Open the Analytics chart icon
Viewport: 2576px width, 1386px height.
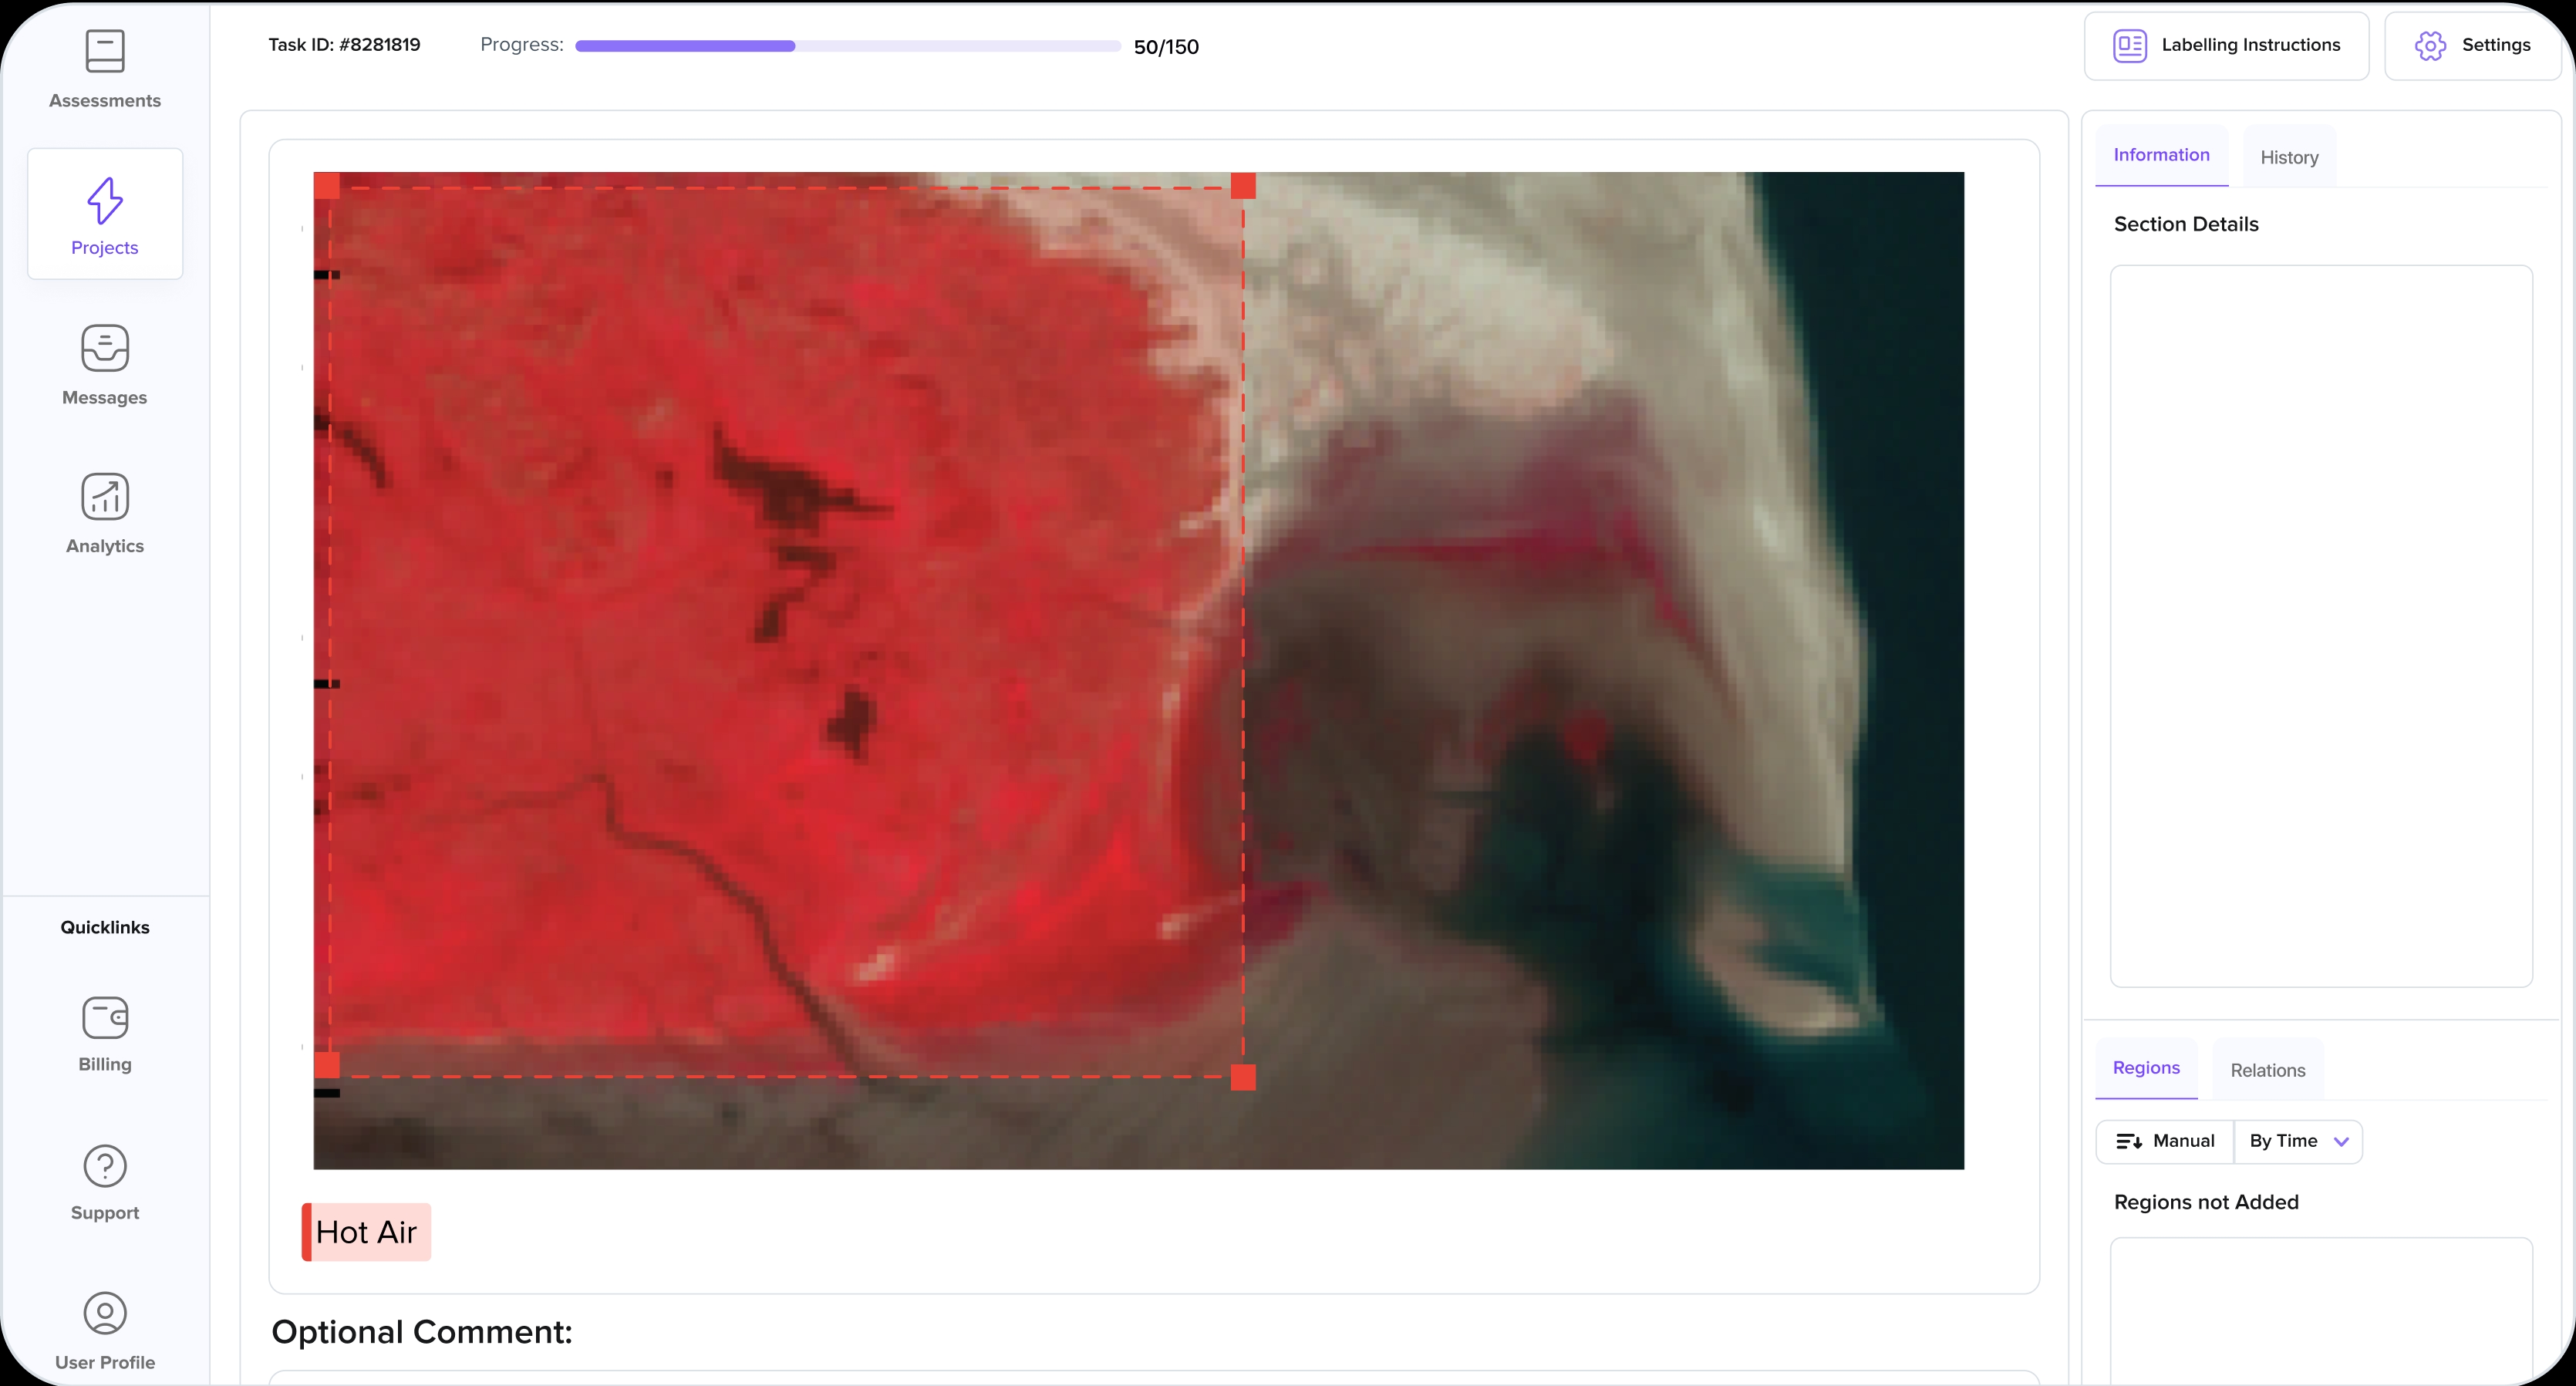(105, 497)
